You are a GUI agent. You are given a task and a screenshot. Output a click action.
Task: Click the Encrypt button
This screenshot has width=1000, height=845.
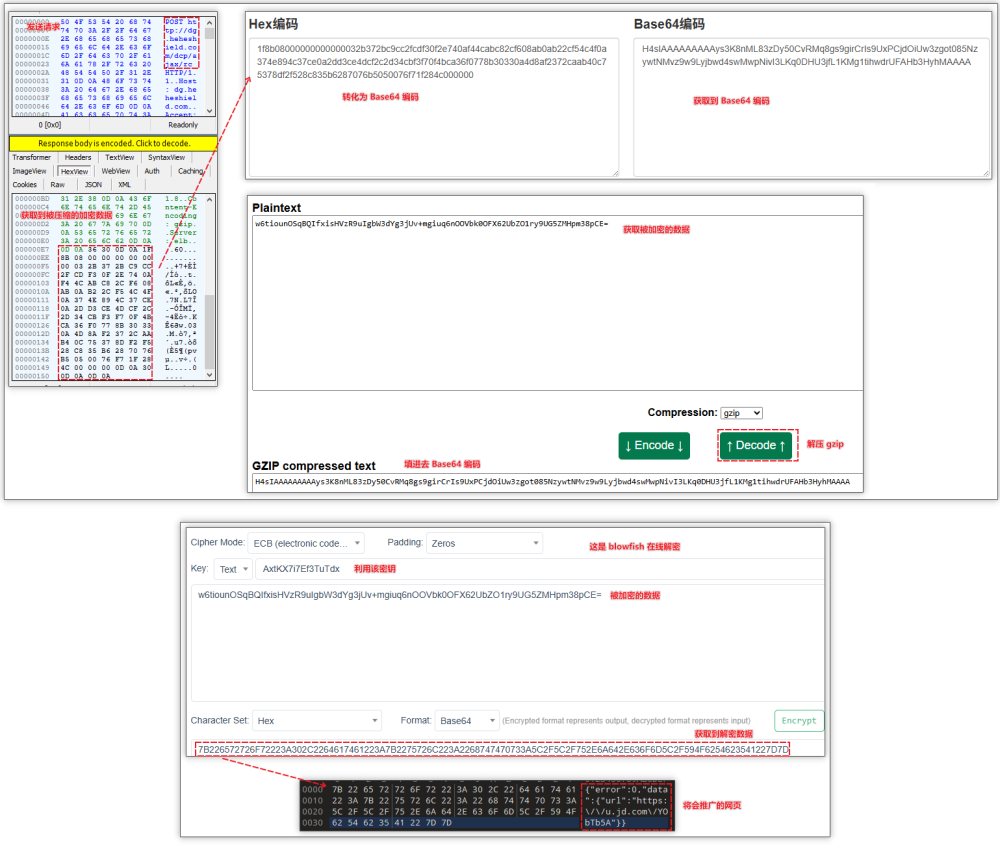click(799, 720)
